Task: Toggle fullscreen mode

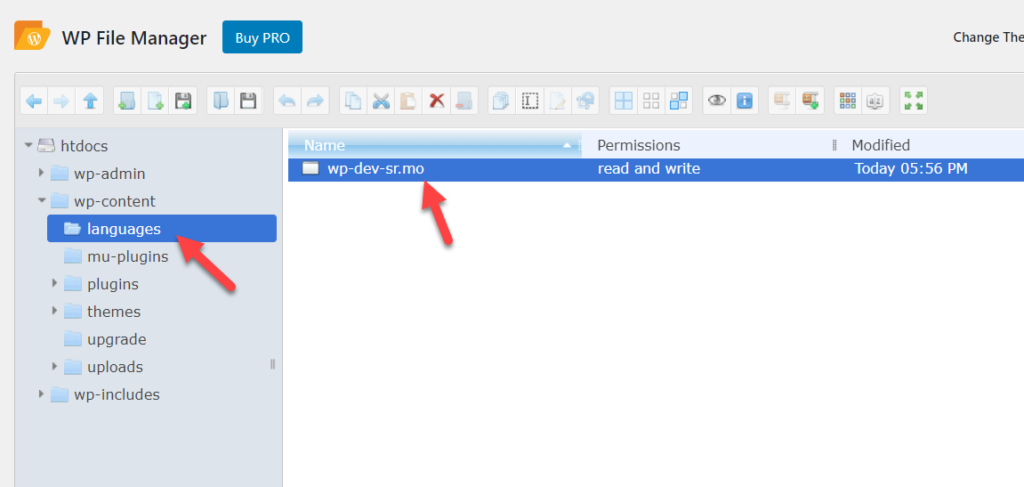Action: [x=913, y=101]
